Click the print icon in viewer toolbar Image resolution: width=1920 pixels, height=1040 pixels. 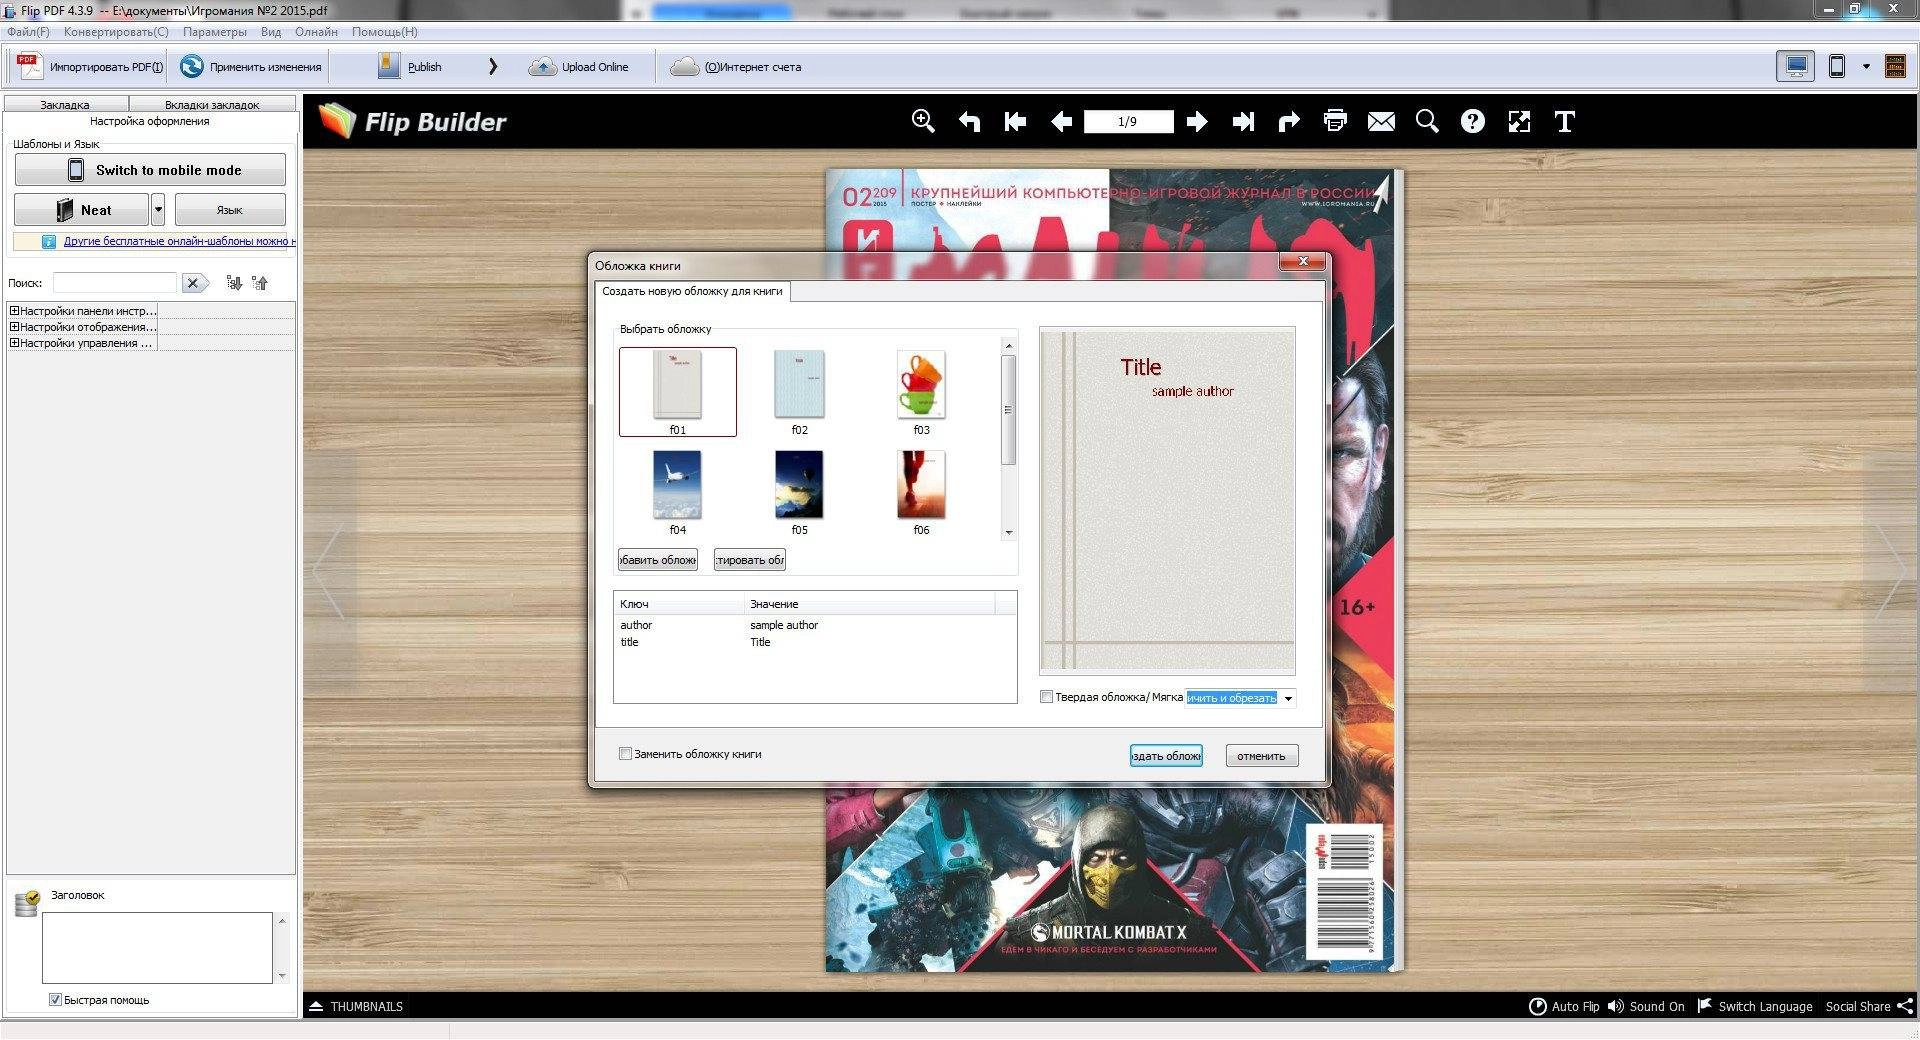tap(1335, 121)
